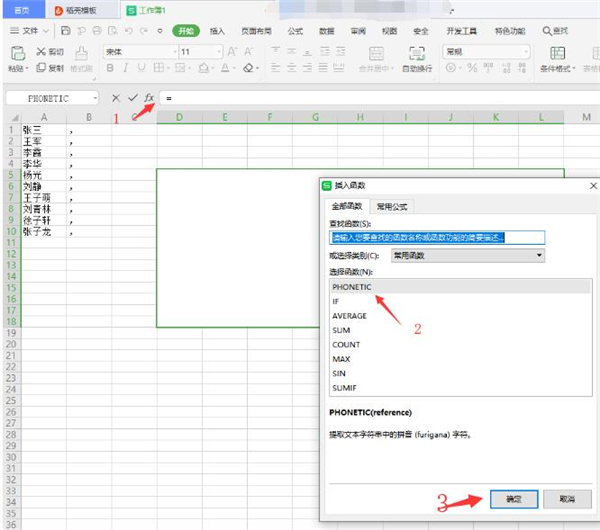Click the 剪切 (cut) scissors icon
600x530 pixels.
(x=41, y=52)
